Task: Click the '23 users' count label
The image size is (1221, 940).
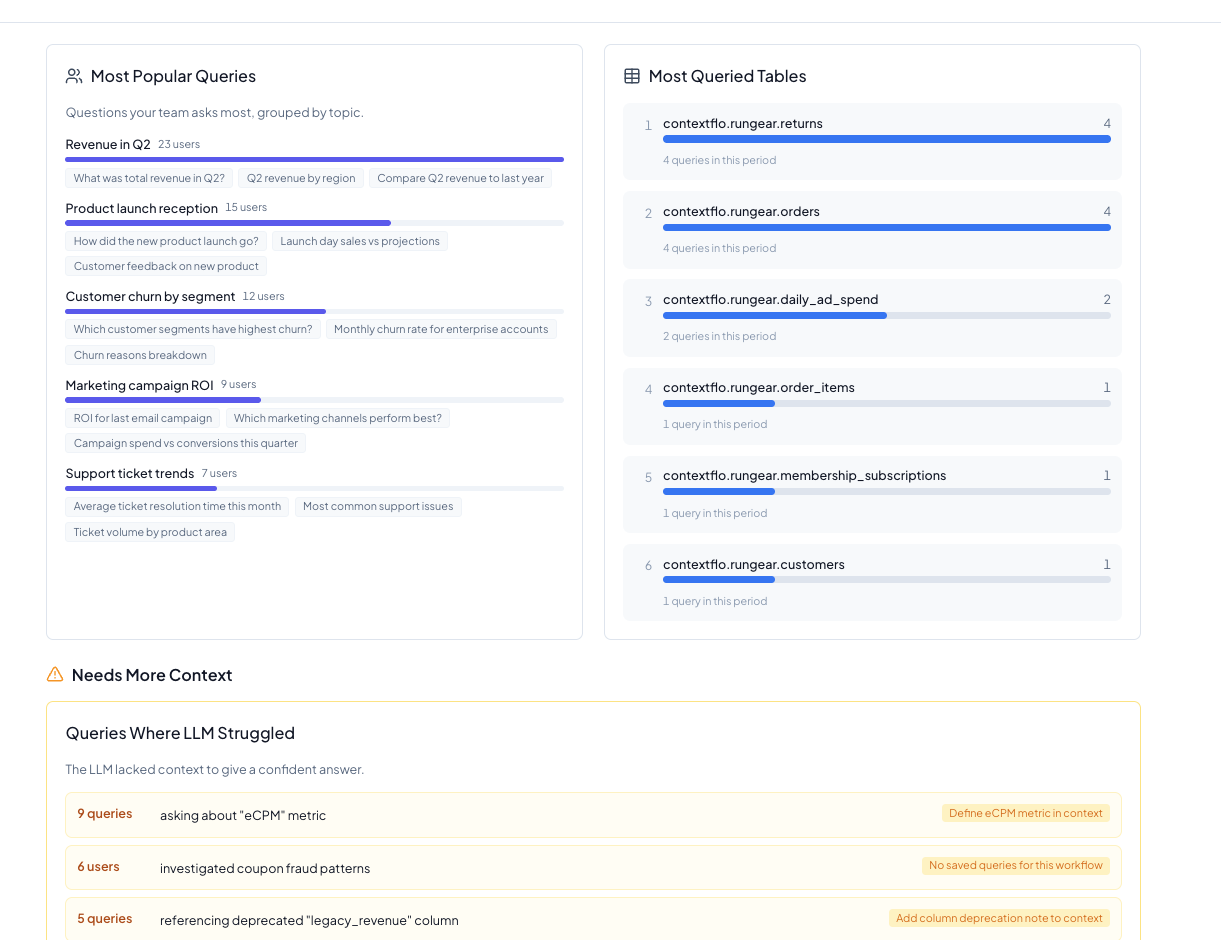Action: (179, 144)
